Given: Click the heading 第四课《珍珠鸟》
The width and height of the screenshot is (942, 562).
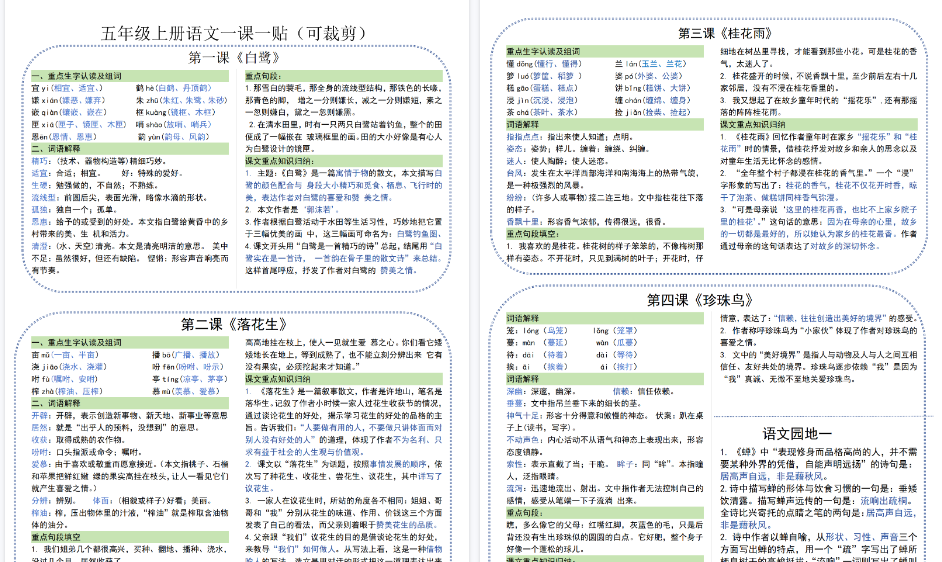Looking at the screenshot, I should point(700,300).
